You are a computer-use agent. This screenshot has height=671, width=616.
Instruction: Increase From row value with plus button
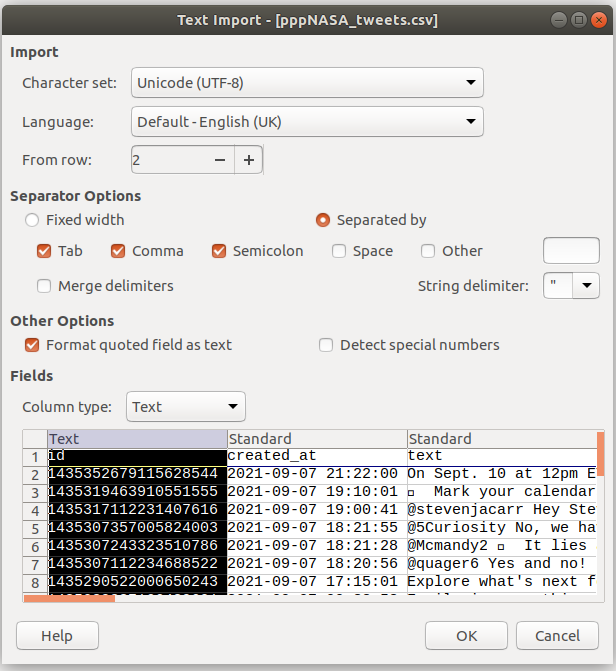tap(249, 160)
